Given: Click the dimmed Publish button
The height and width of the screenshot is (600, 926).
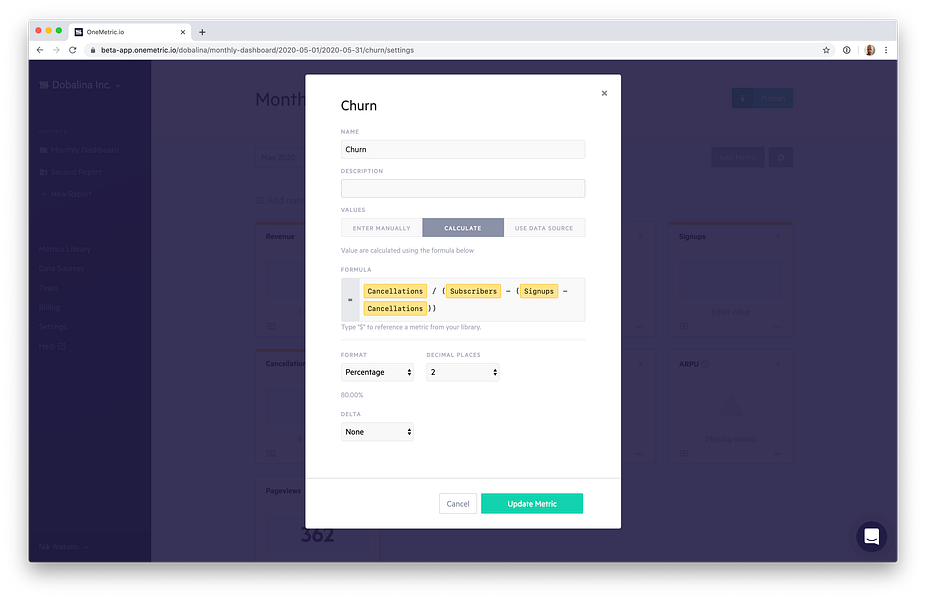Looking at the screenshot, I should (762, 98).
